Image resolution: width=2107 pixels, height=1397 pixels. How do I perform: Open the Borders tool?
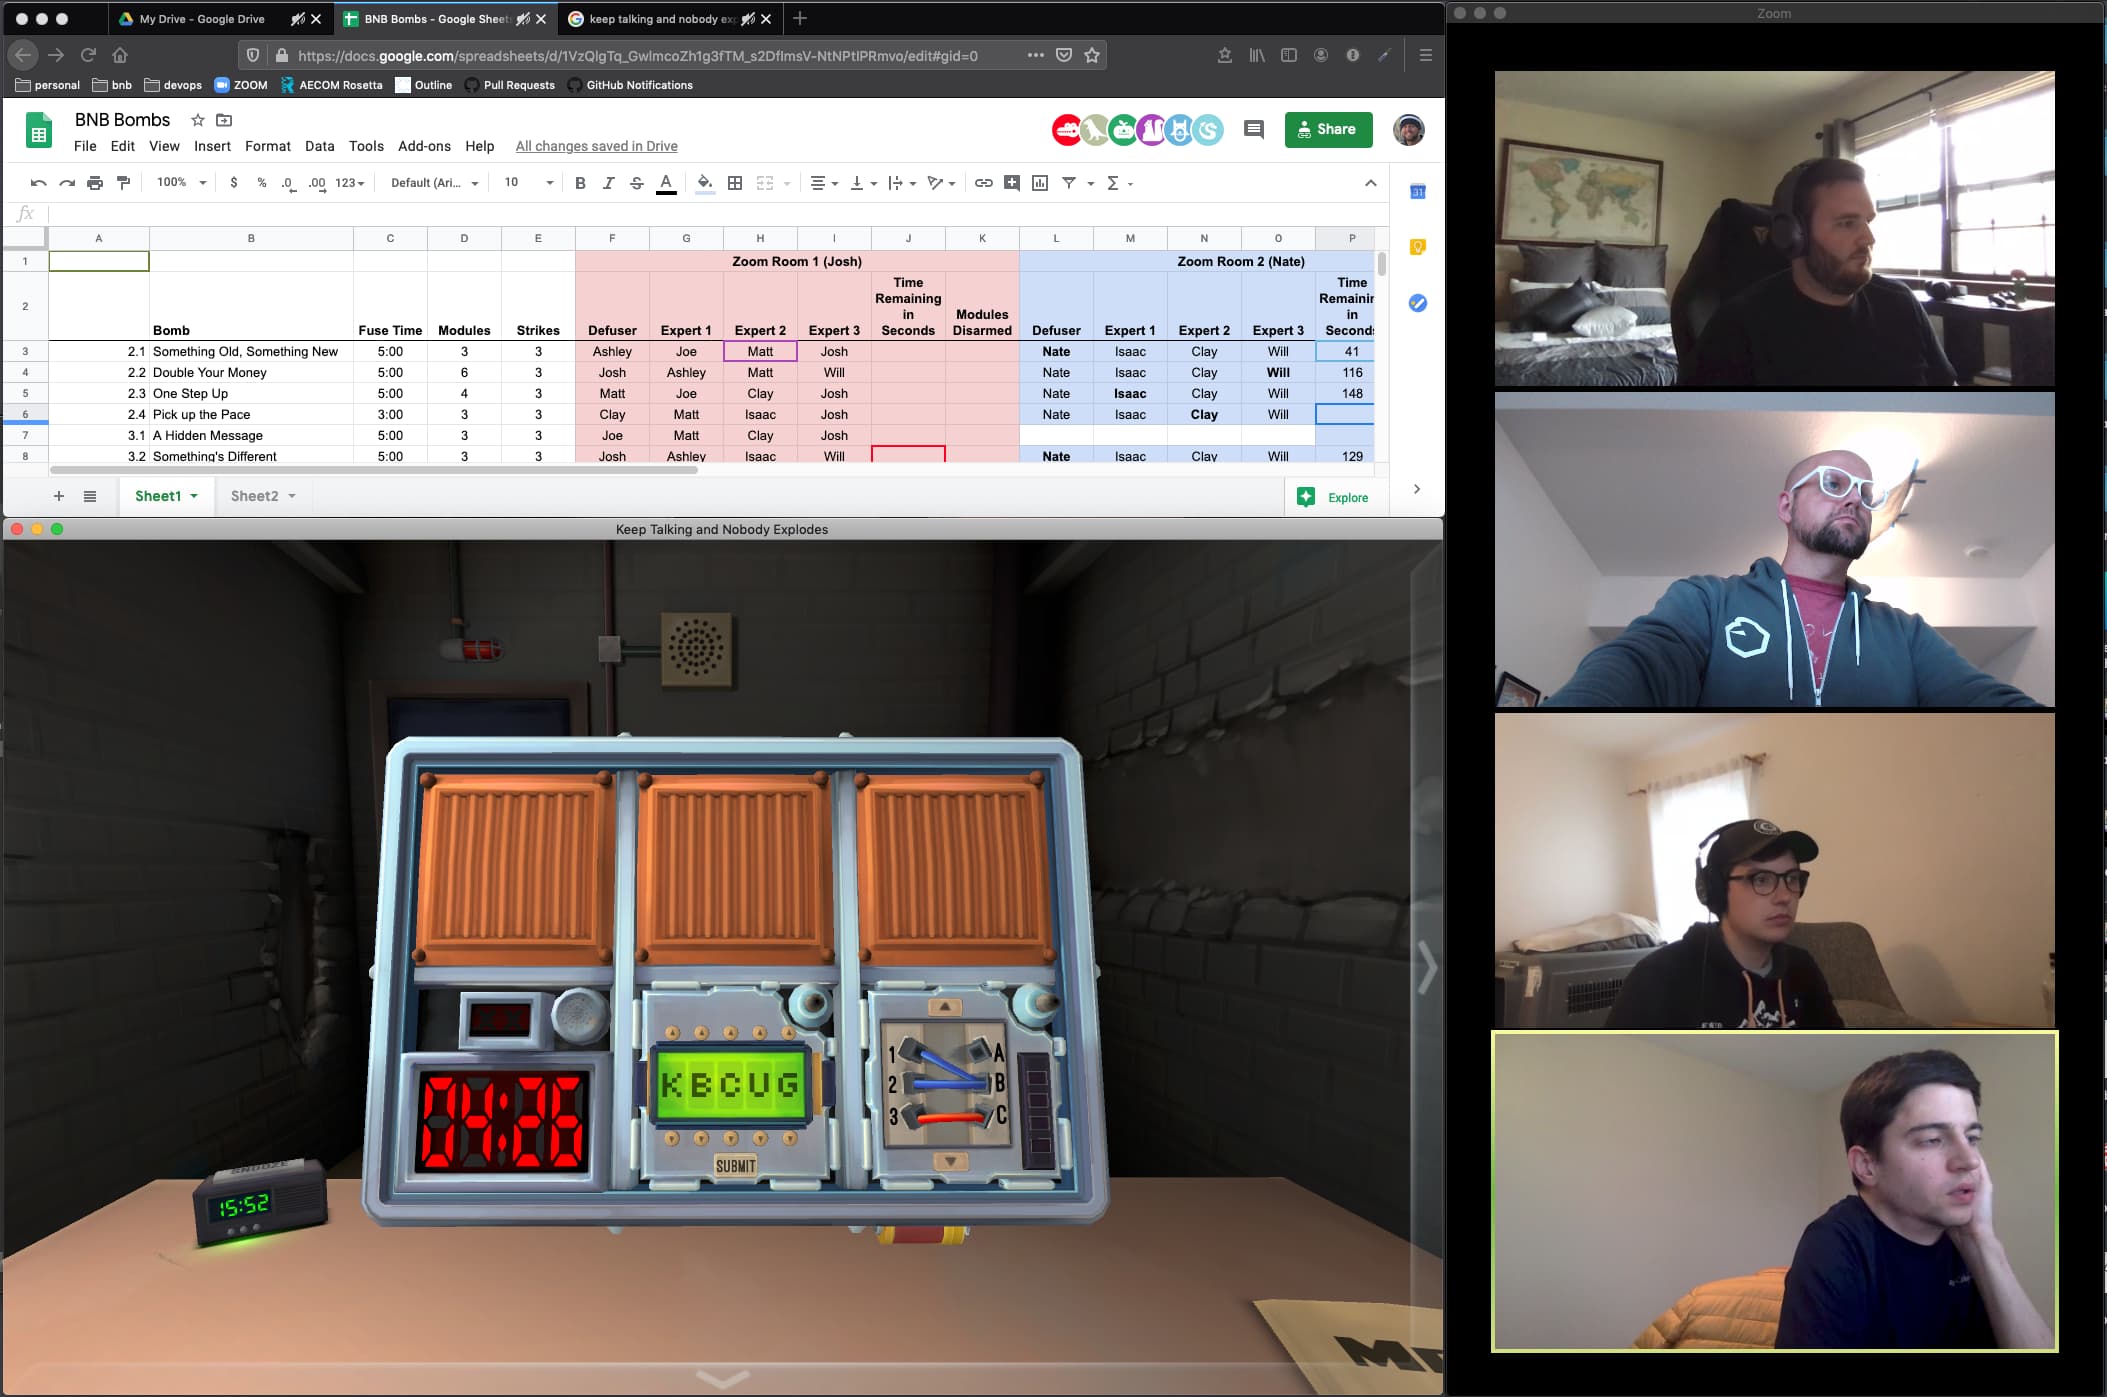735,183
